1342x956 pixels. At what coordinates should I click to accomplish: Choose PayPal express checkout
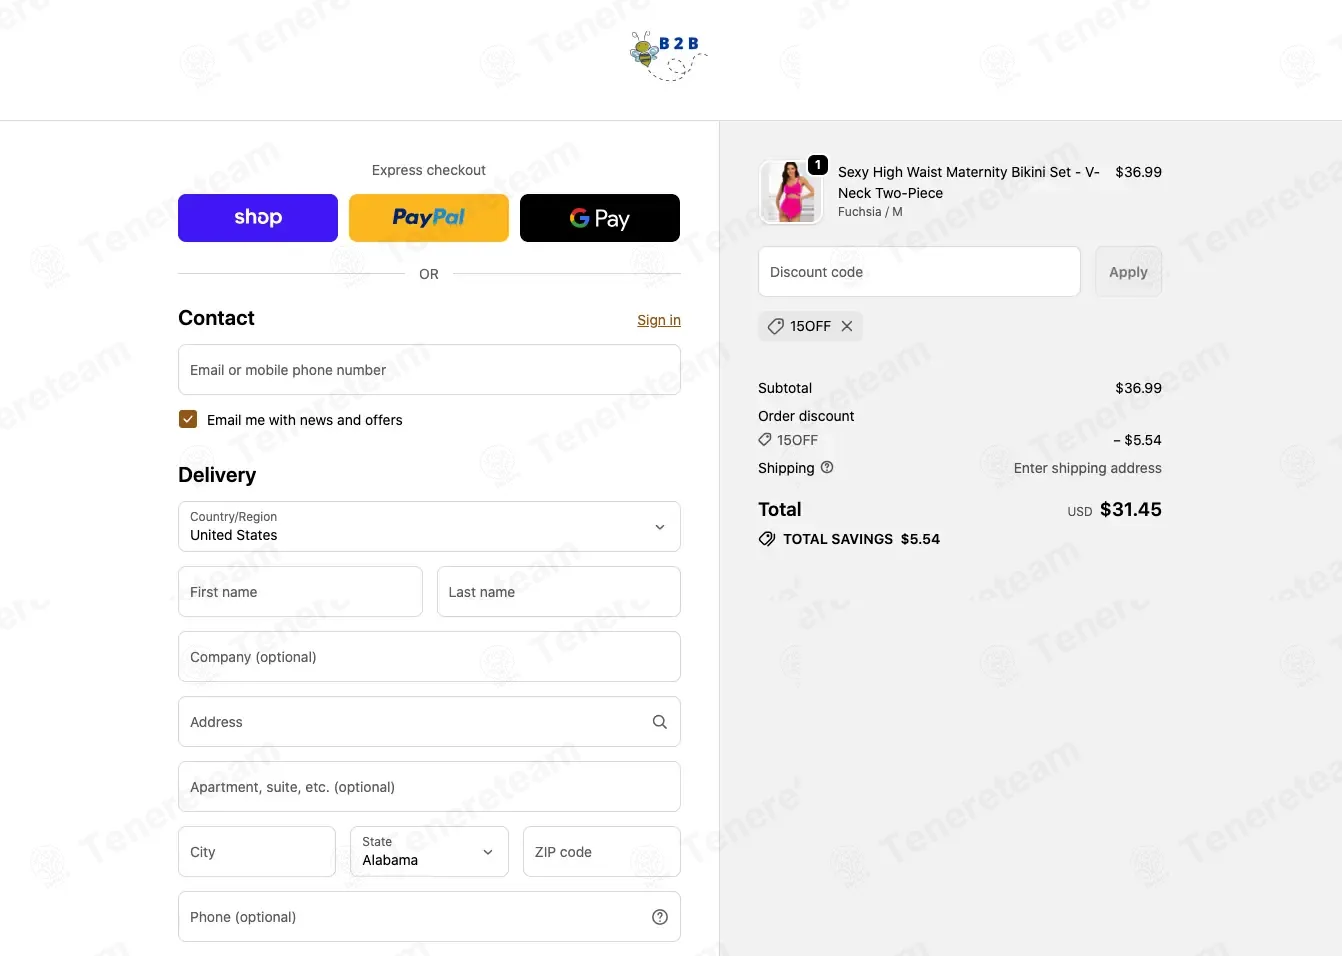pyautogui.click(x=429, y=218)
